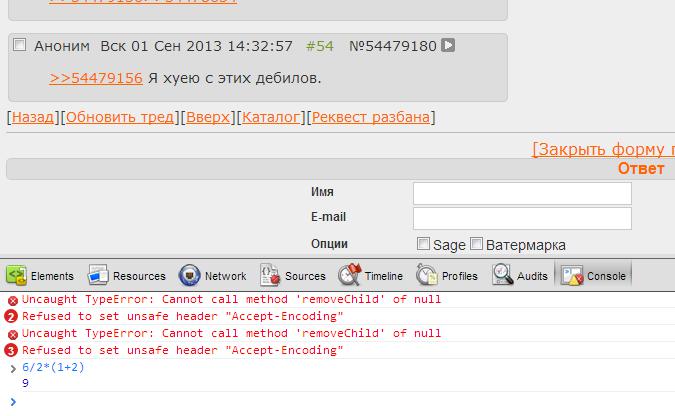Click the Ответ form heading
This screenshot has height=416, width=675.
click(641, 168)
